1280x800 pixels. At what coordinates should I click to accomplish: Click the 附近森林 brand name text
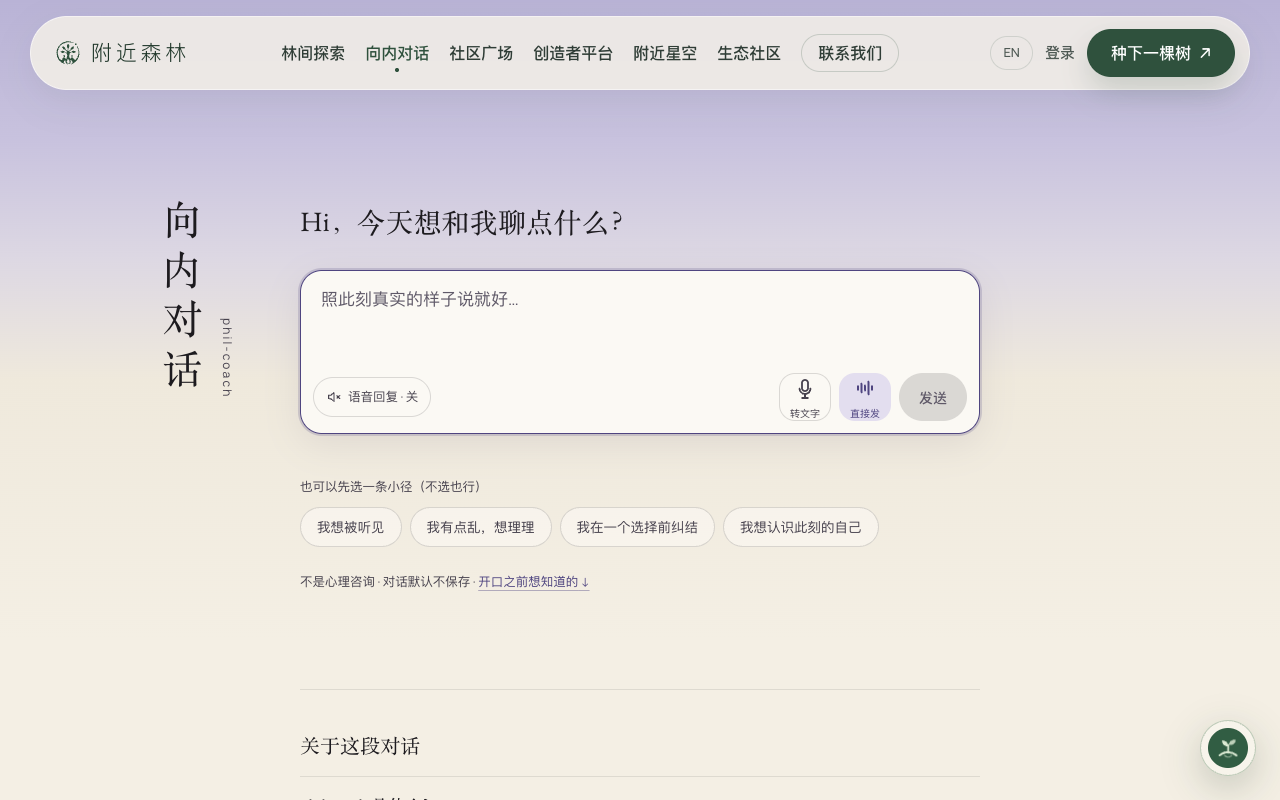click(x=139, y=53)
